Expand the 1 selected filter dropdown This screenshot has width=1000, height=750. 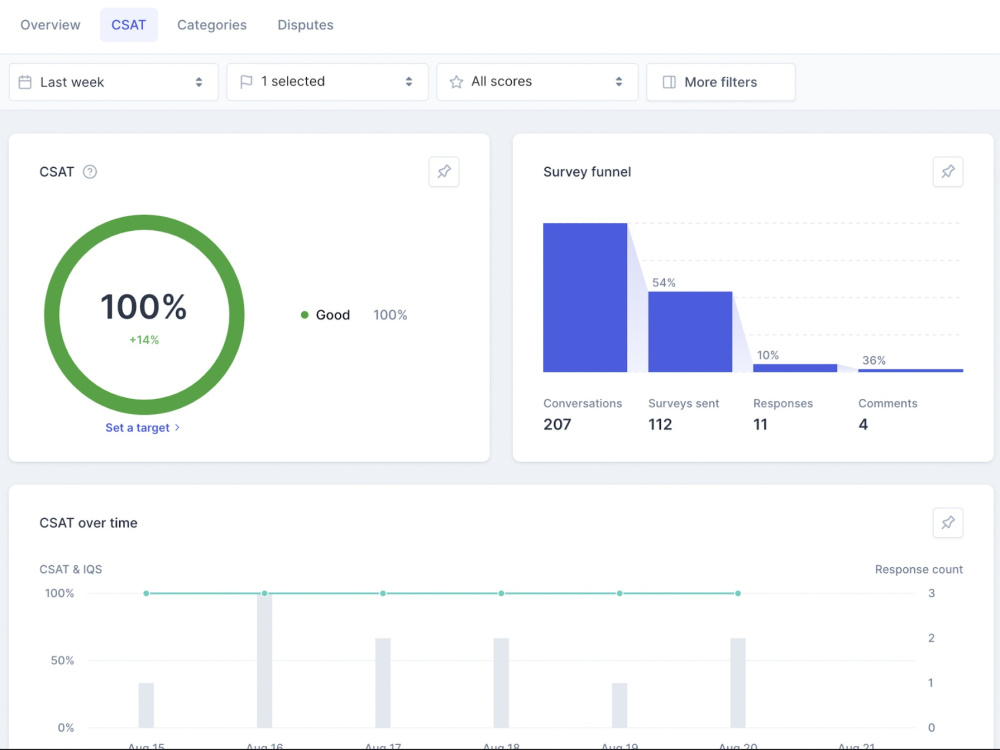(x=327, y=82)
